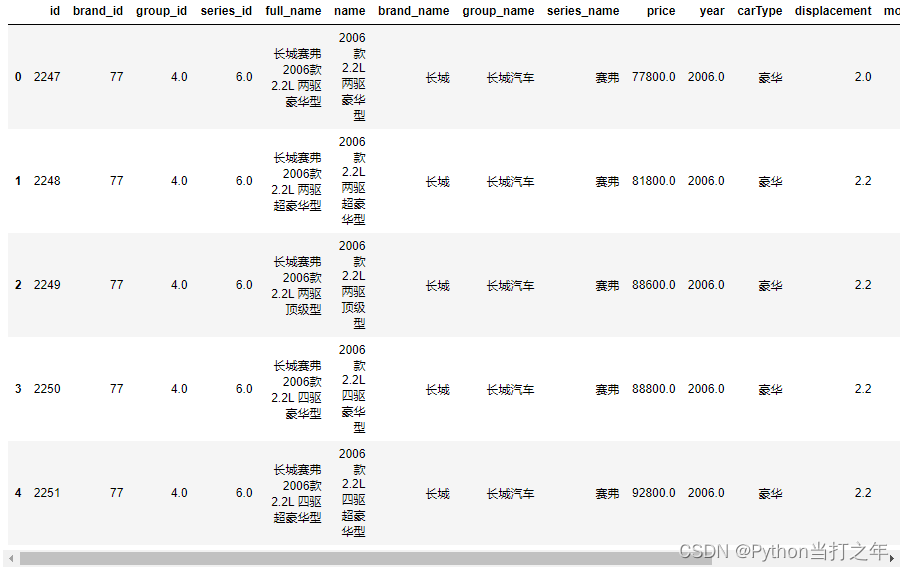This screenshot has width=904, height=571.
Task: Click row index 4
Action: click(x=18, y=493)
